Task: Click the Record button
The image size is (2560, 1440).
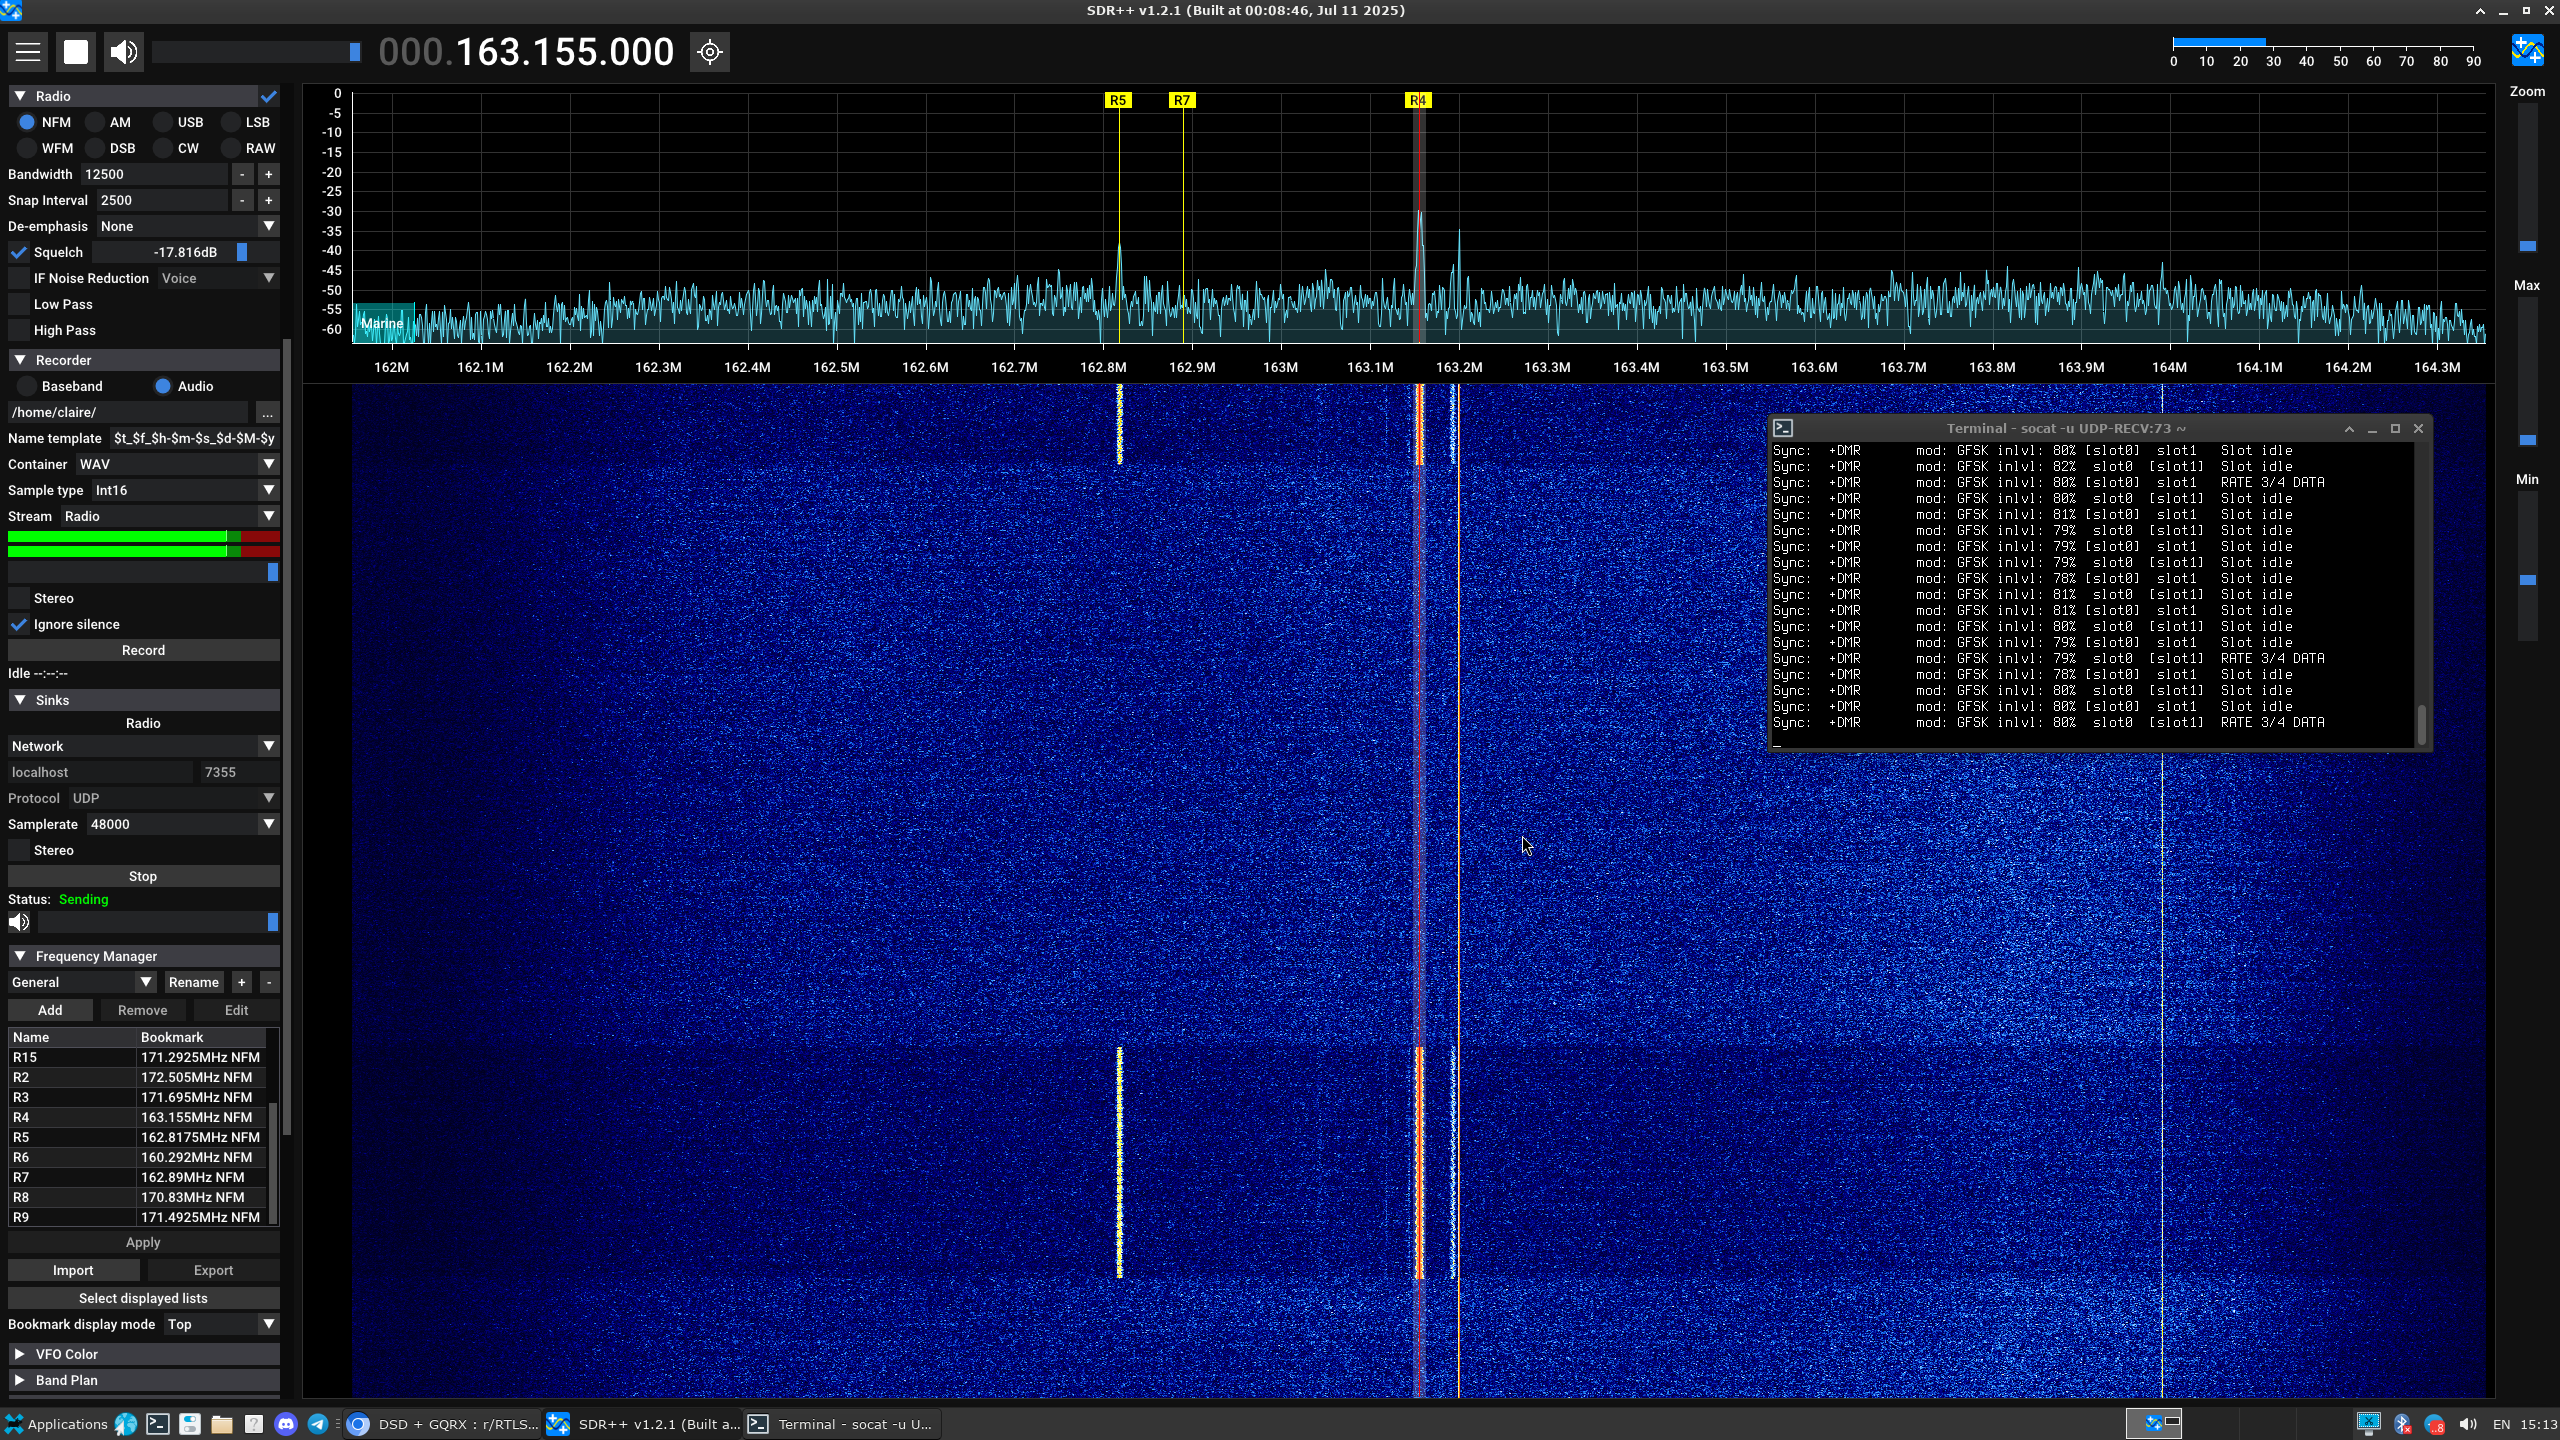Action: pos(143,650)
